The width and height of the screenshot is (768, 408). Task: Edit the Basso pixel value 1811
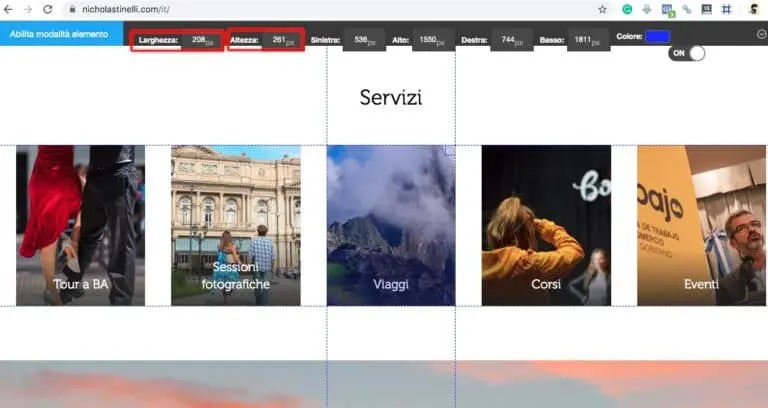pos(589,40)
